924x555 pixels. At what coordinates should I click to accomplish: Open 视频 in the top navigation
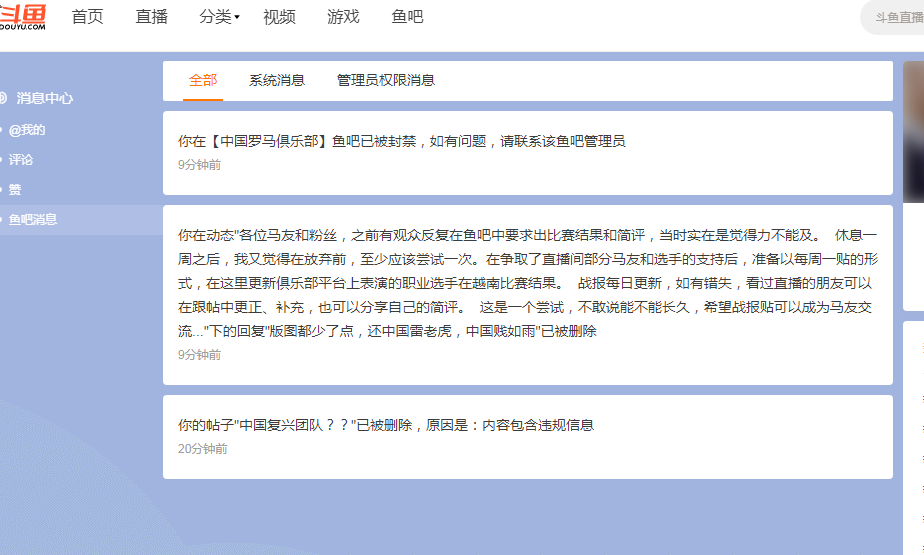tap(279, 17)
